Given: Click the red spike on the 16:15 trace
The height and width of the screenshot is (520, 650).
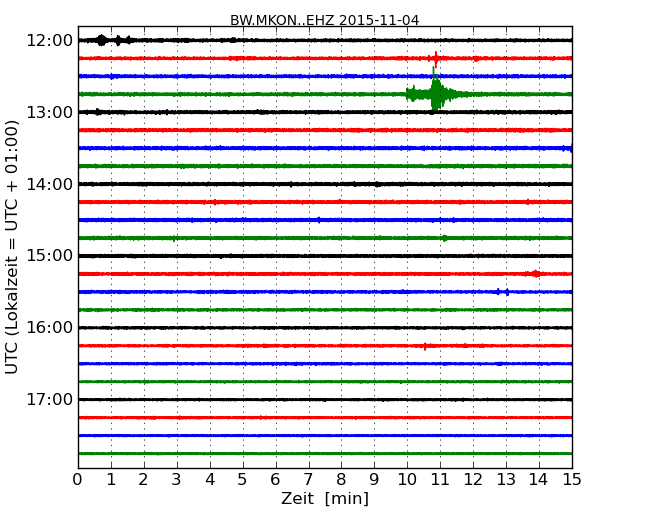Looking at the screenshot, I should click(x=425, y=346).
